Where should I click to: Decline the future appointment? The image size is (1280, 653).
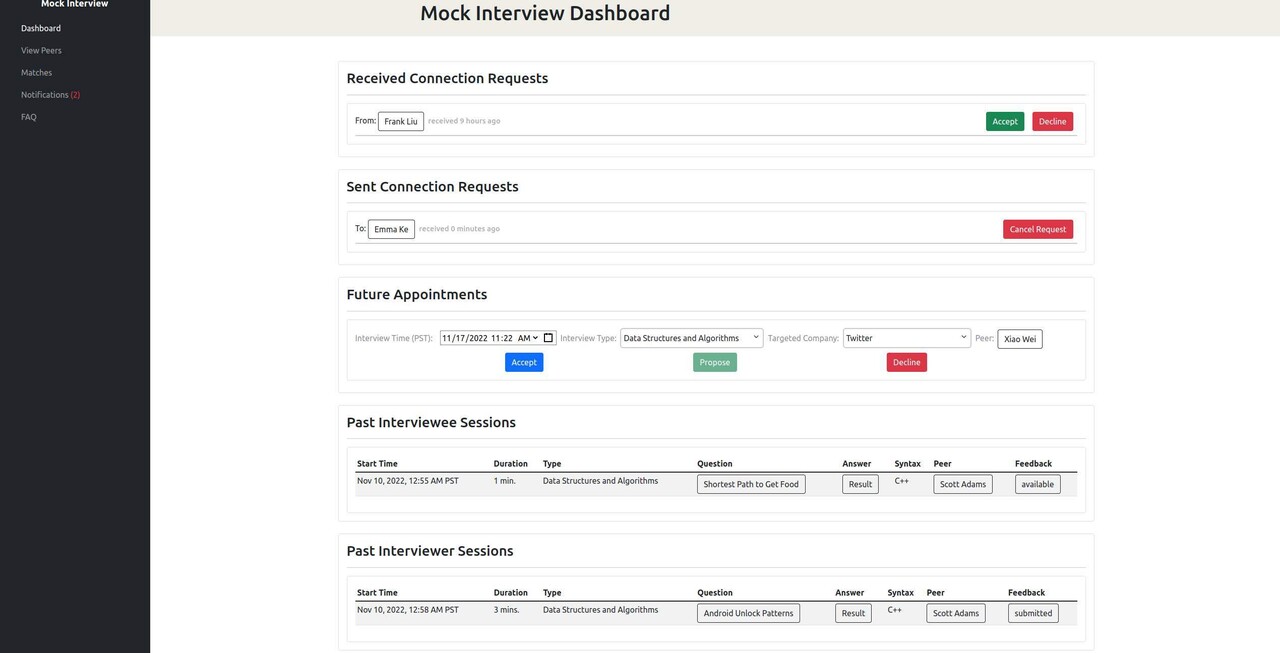click(x=905, y=361)
